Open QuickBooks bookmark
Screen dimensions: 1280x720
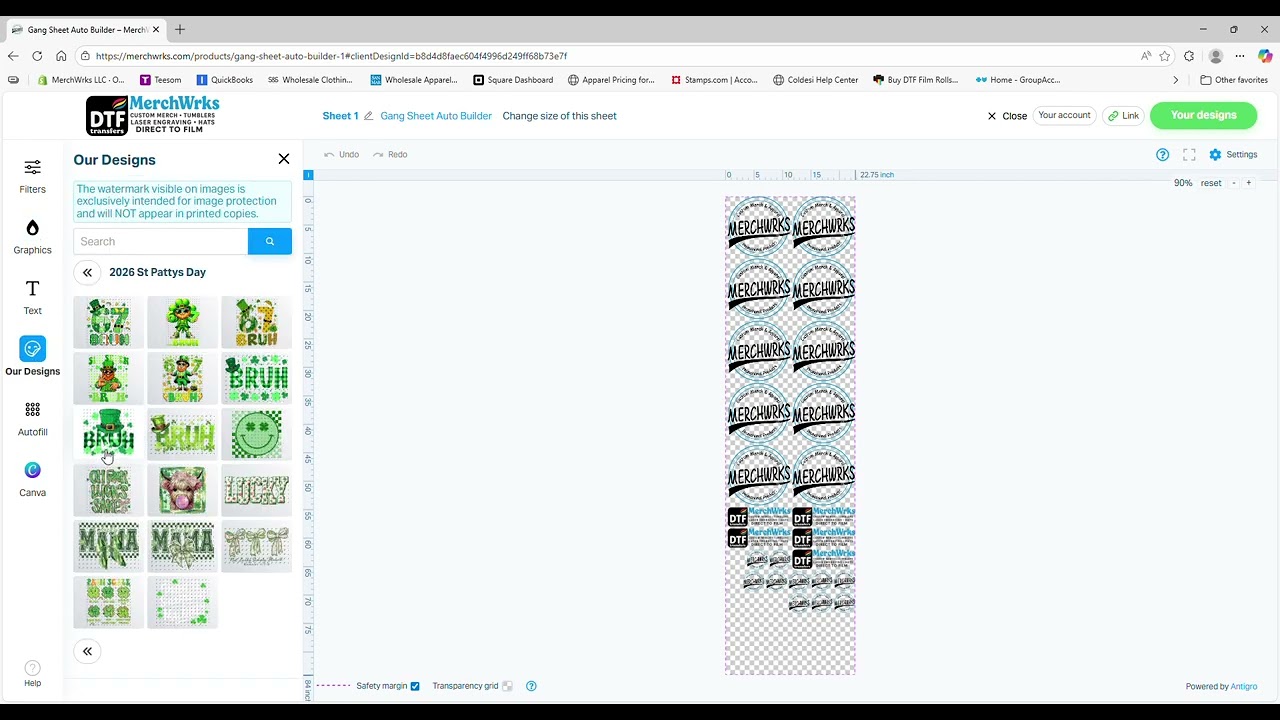(x=224, y=80)
